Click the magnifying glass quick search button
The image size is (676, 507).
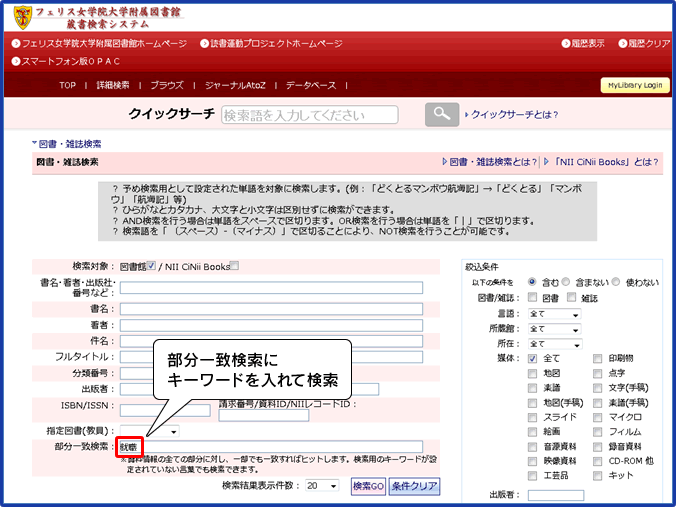[441, 115]
